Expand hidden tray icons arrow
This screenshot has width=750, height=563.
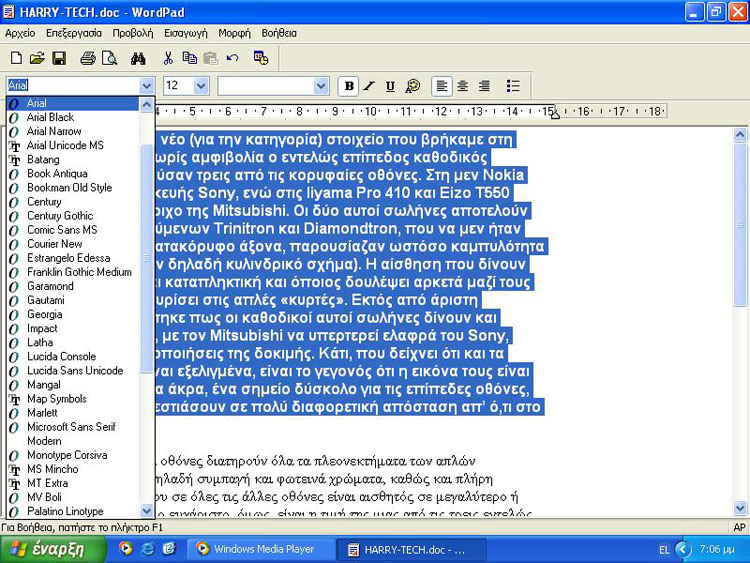coord(683,549)
